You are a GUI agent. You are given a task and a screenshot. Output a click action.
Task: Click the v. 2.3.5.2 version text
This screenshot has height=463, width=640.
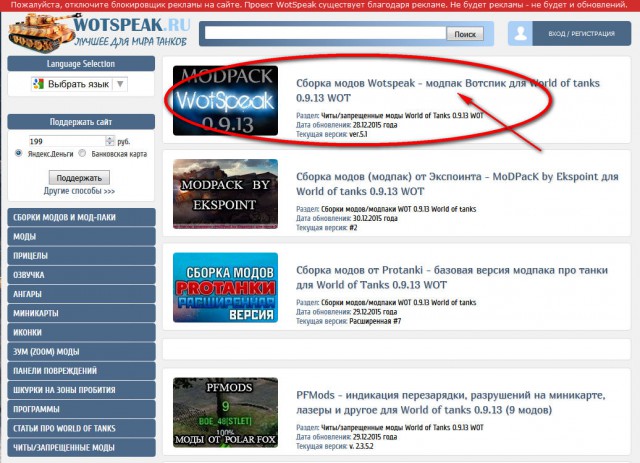[361, 446]
